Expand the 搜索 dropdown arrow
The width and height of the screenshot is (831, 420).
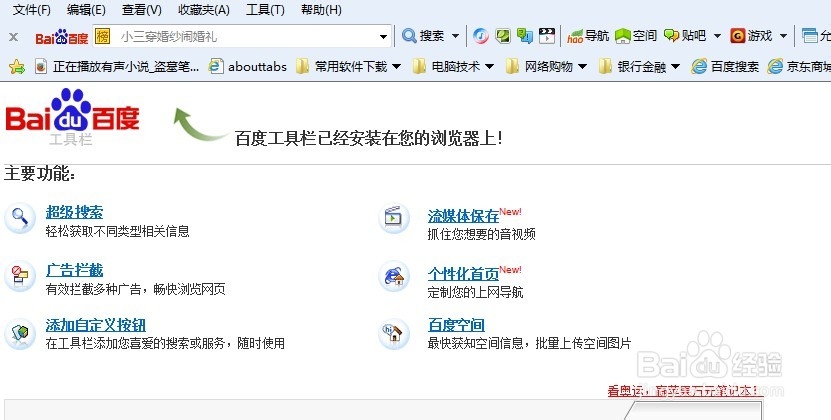(455, 37)
